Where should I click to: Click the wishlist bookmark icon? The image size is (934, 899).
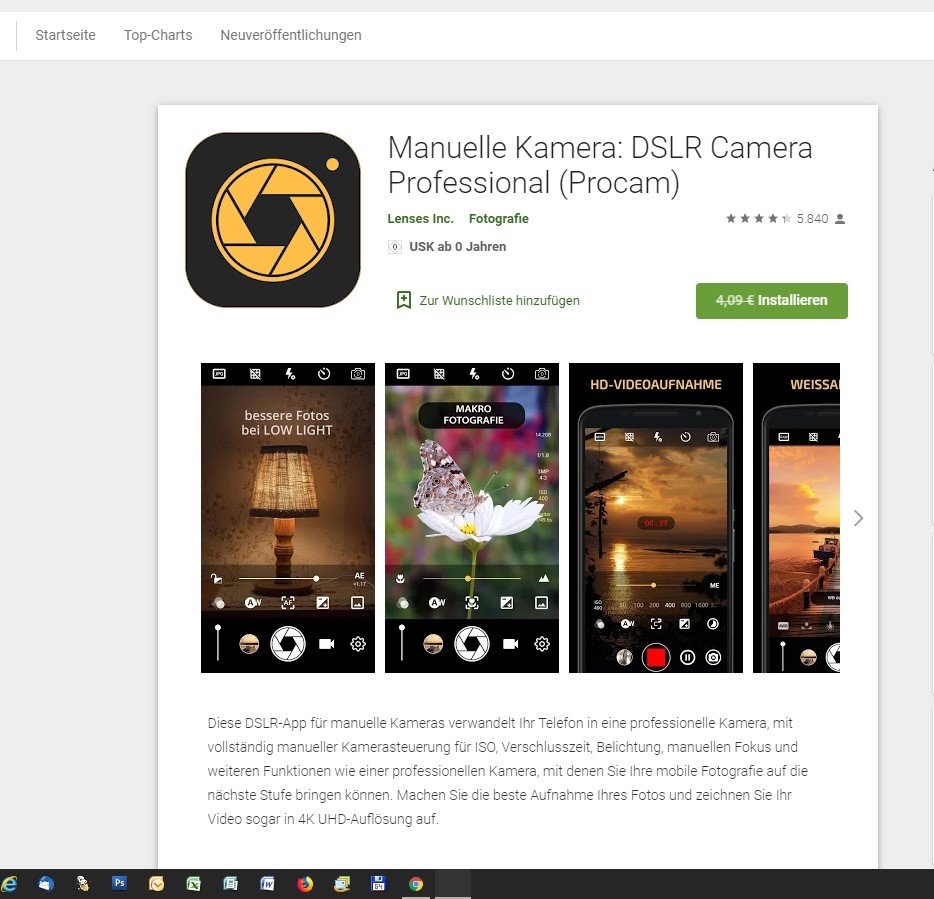tap(404, 300)
